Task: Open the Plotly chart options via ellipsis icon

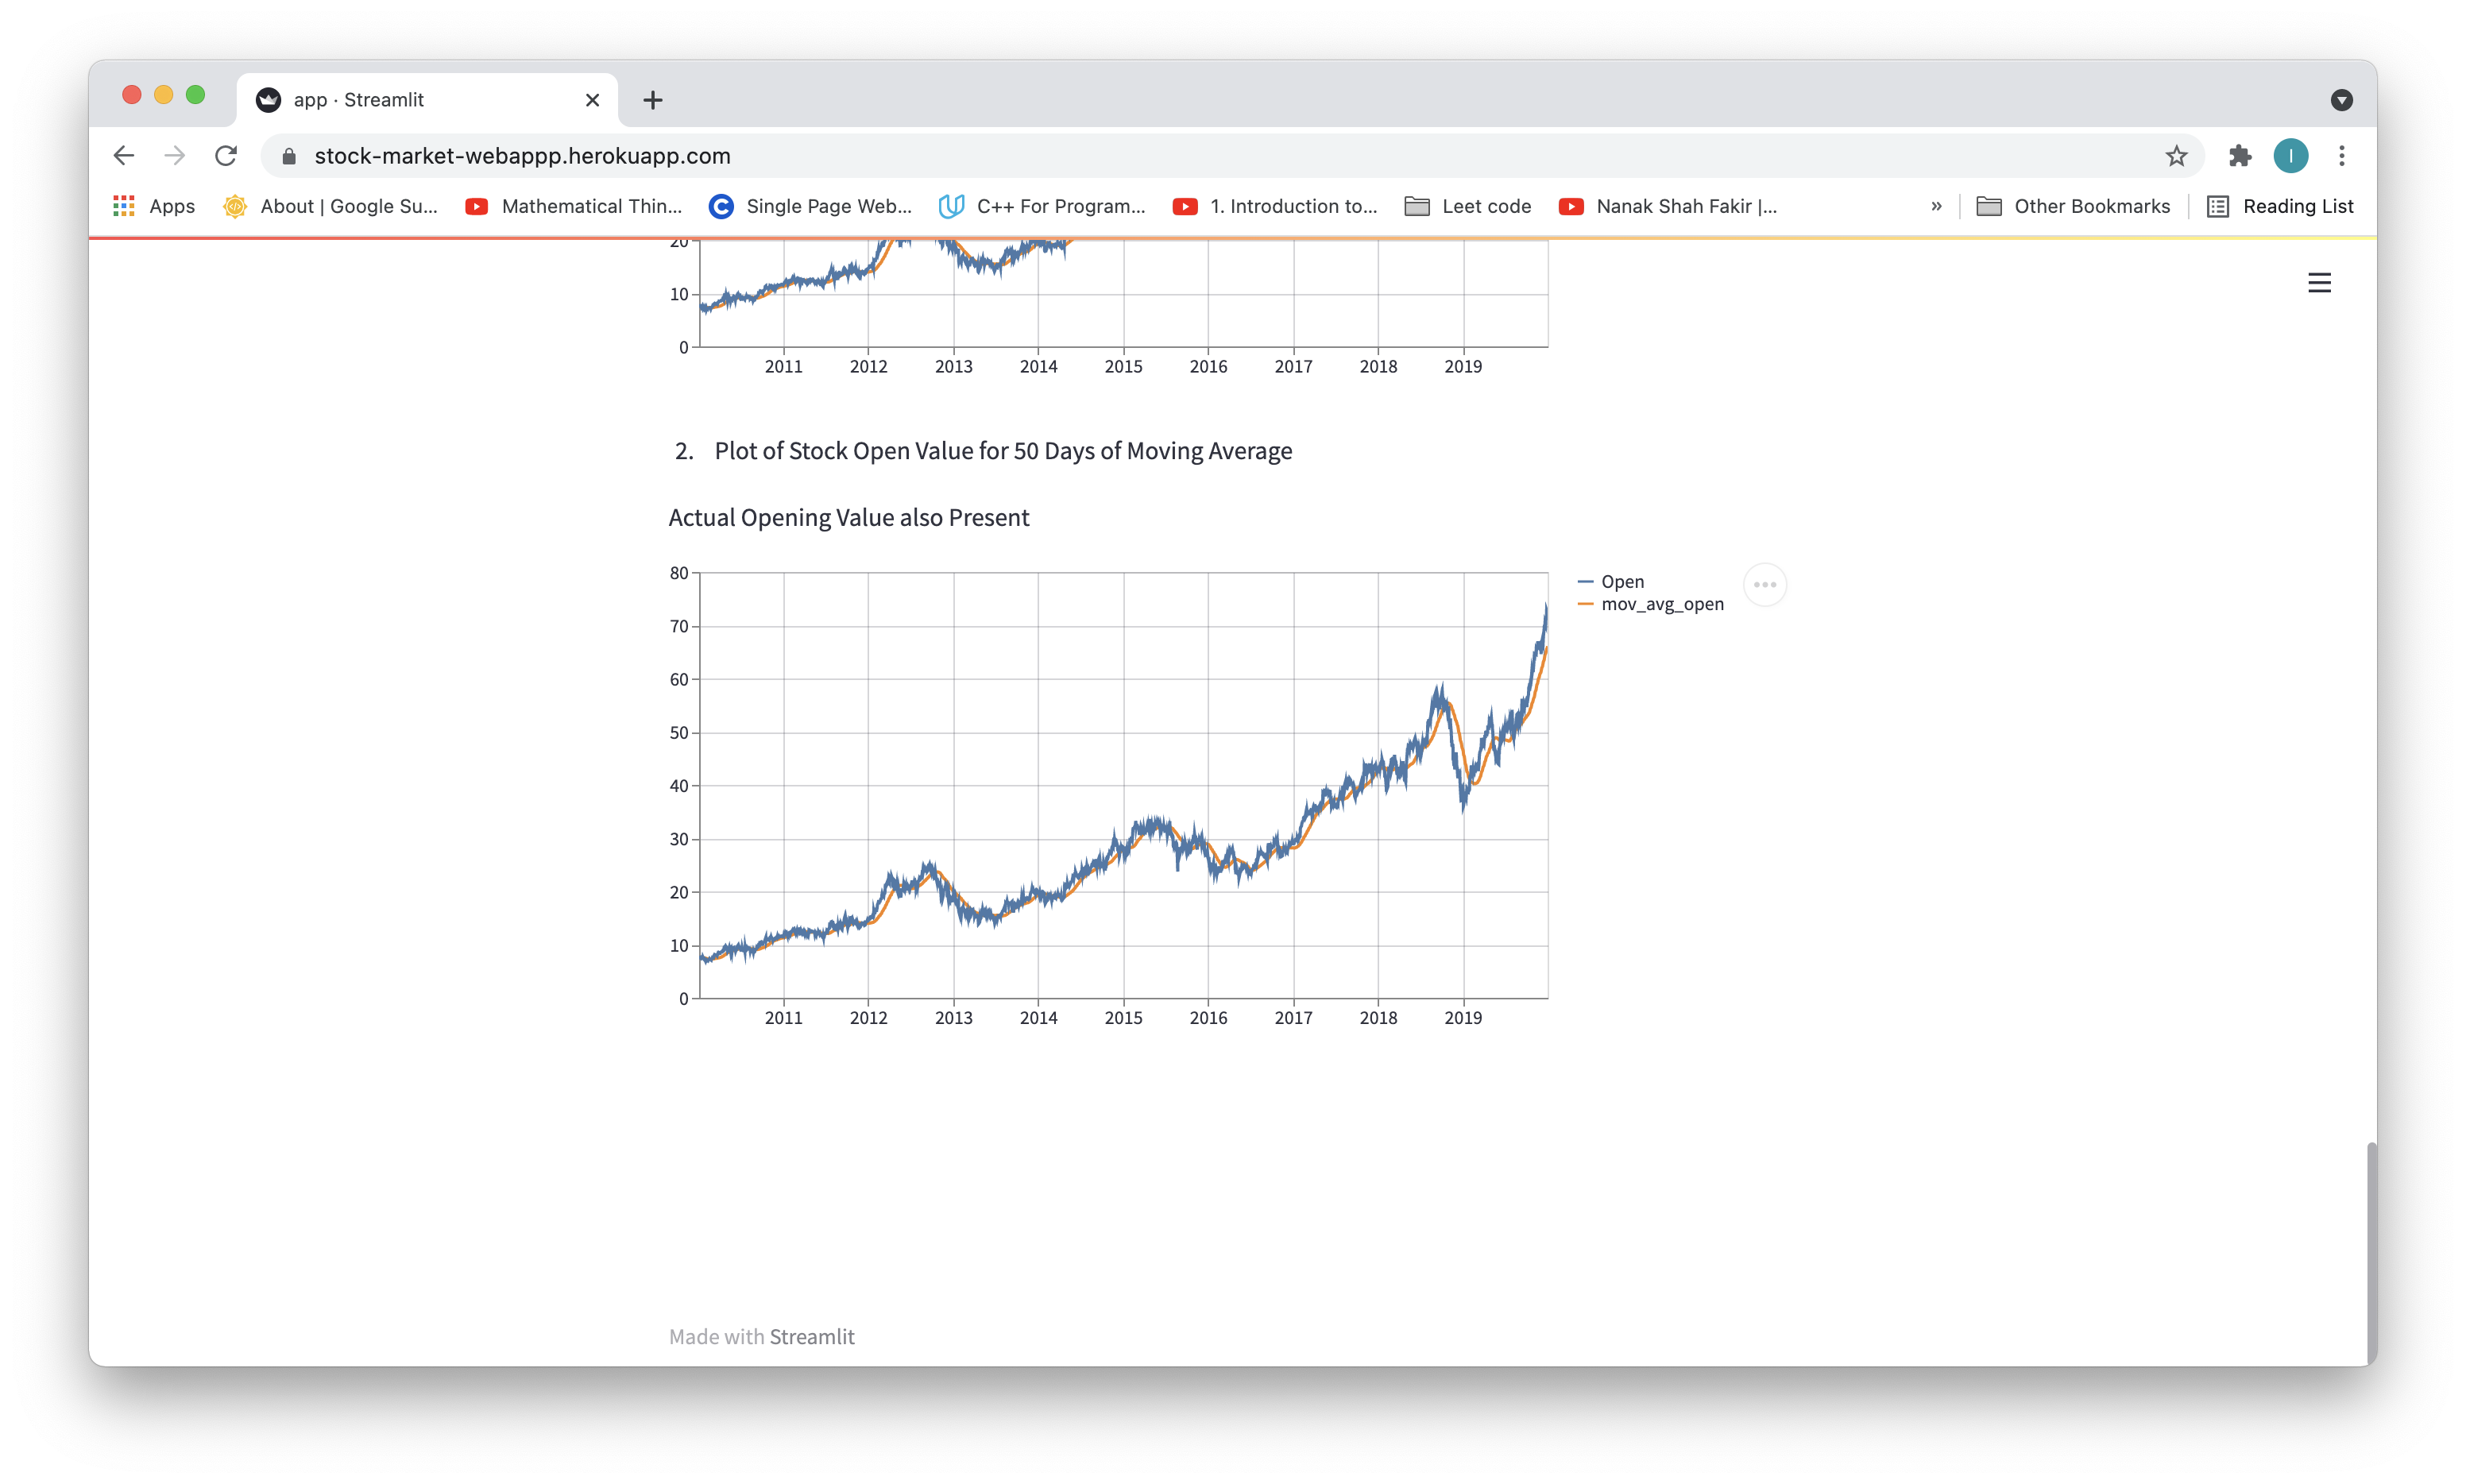Action: [x=1764, y=584]
